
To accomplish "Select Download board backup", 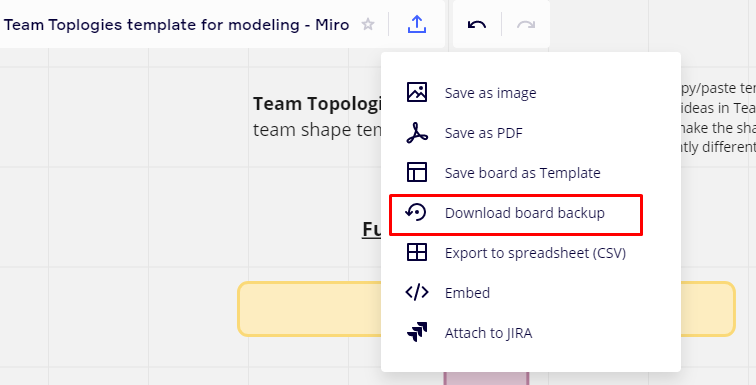I will 525,213.
